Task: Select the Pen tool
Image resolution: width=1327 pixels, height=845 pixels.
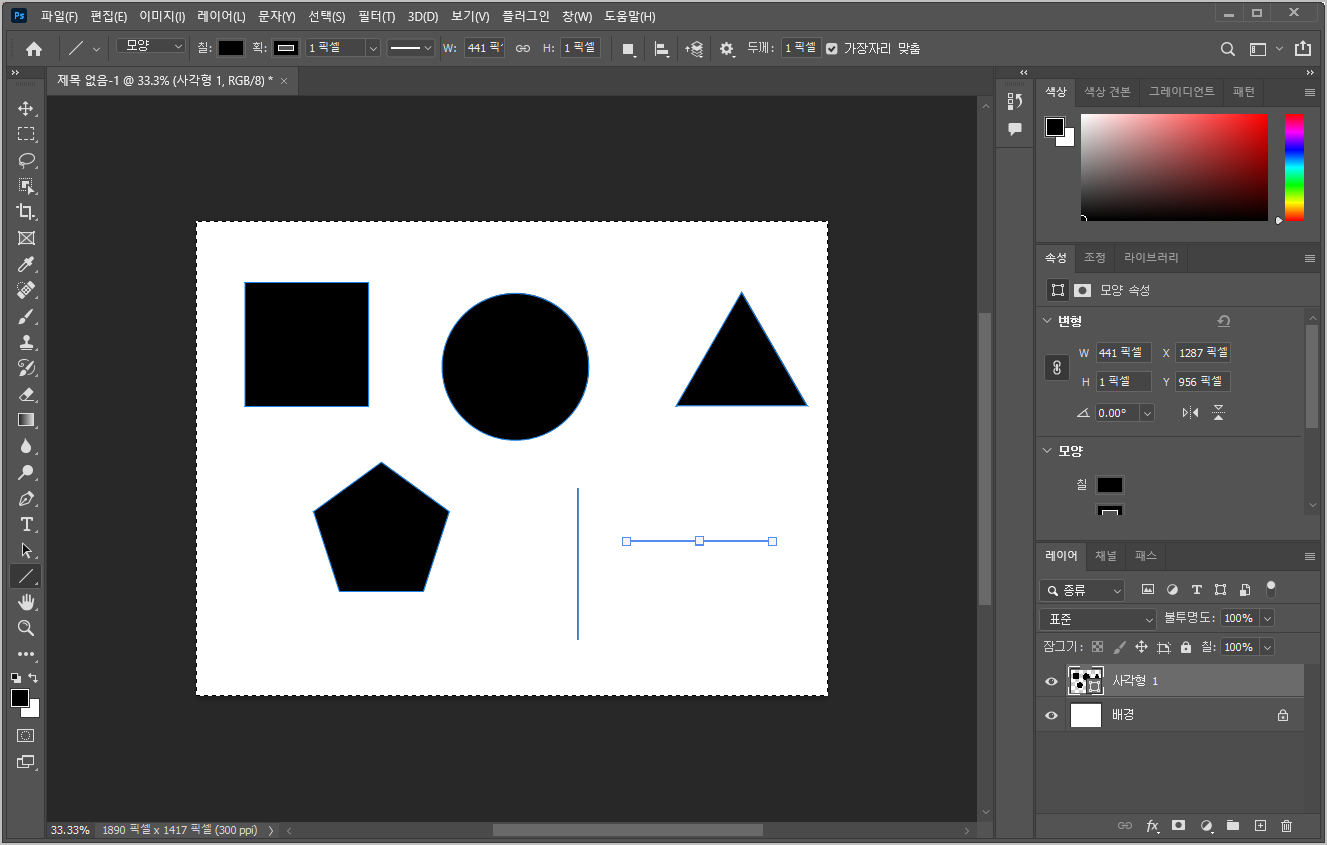Action: 26,498
